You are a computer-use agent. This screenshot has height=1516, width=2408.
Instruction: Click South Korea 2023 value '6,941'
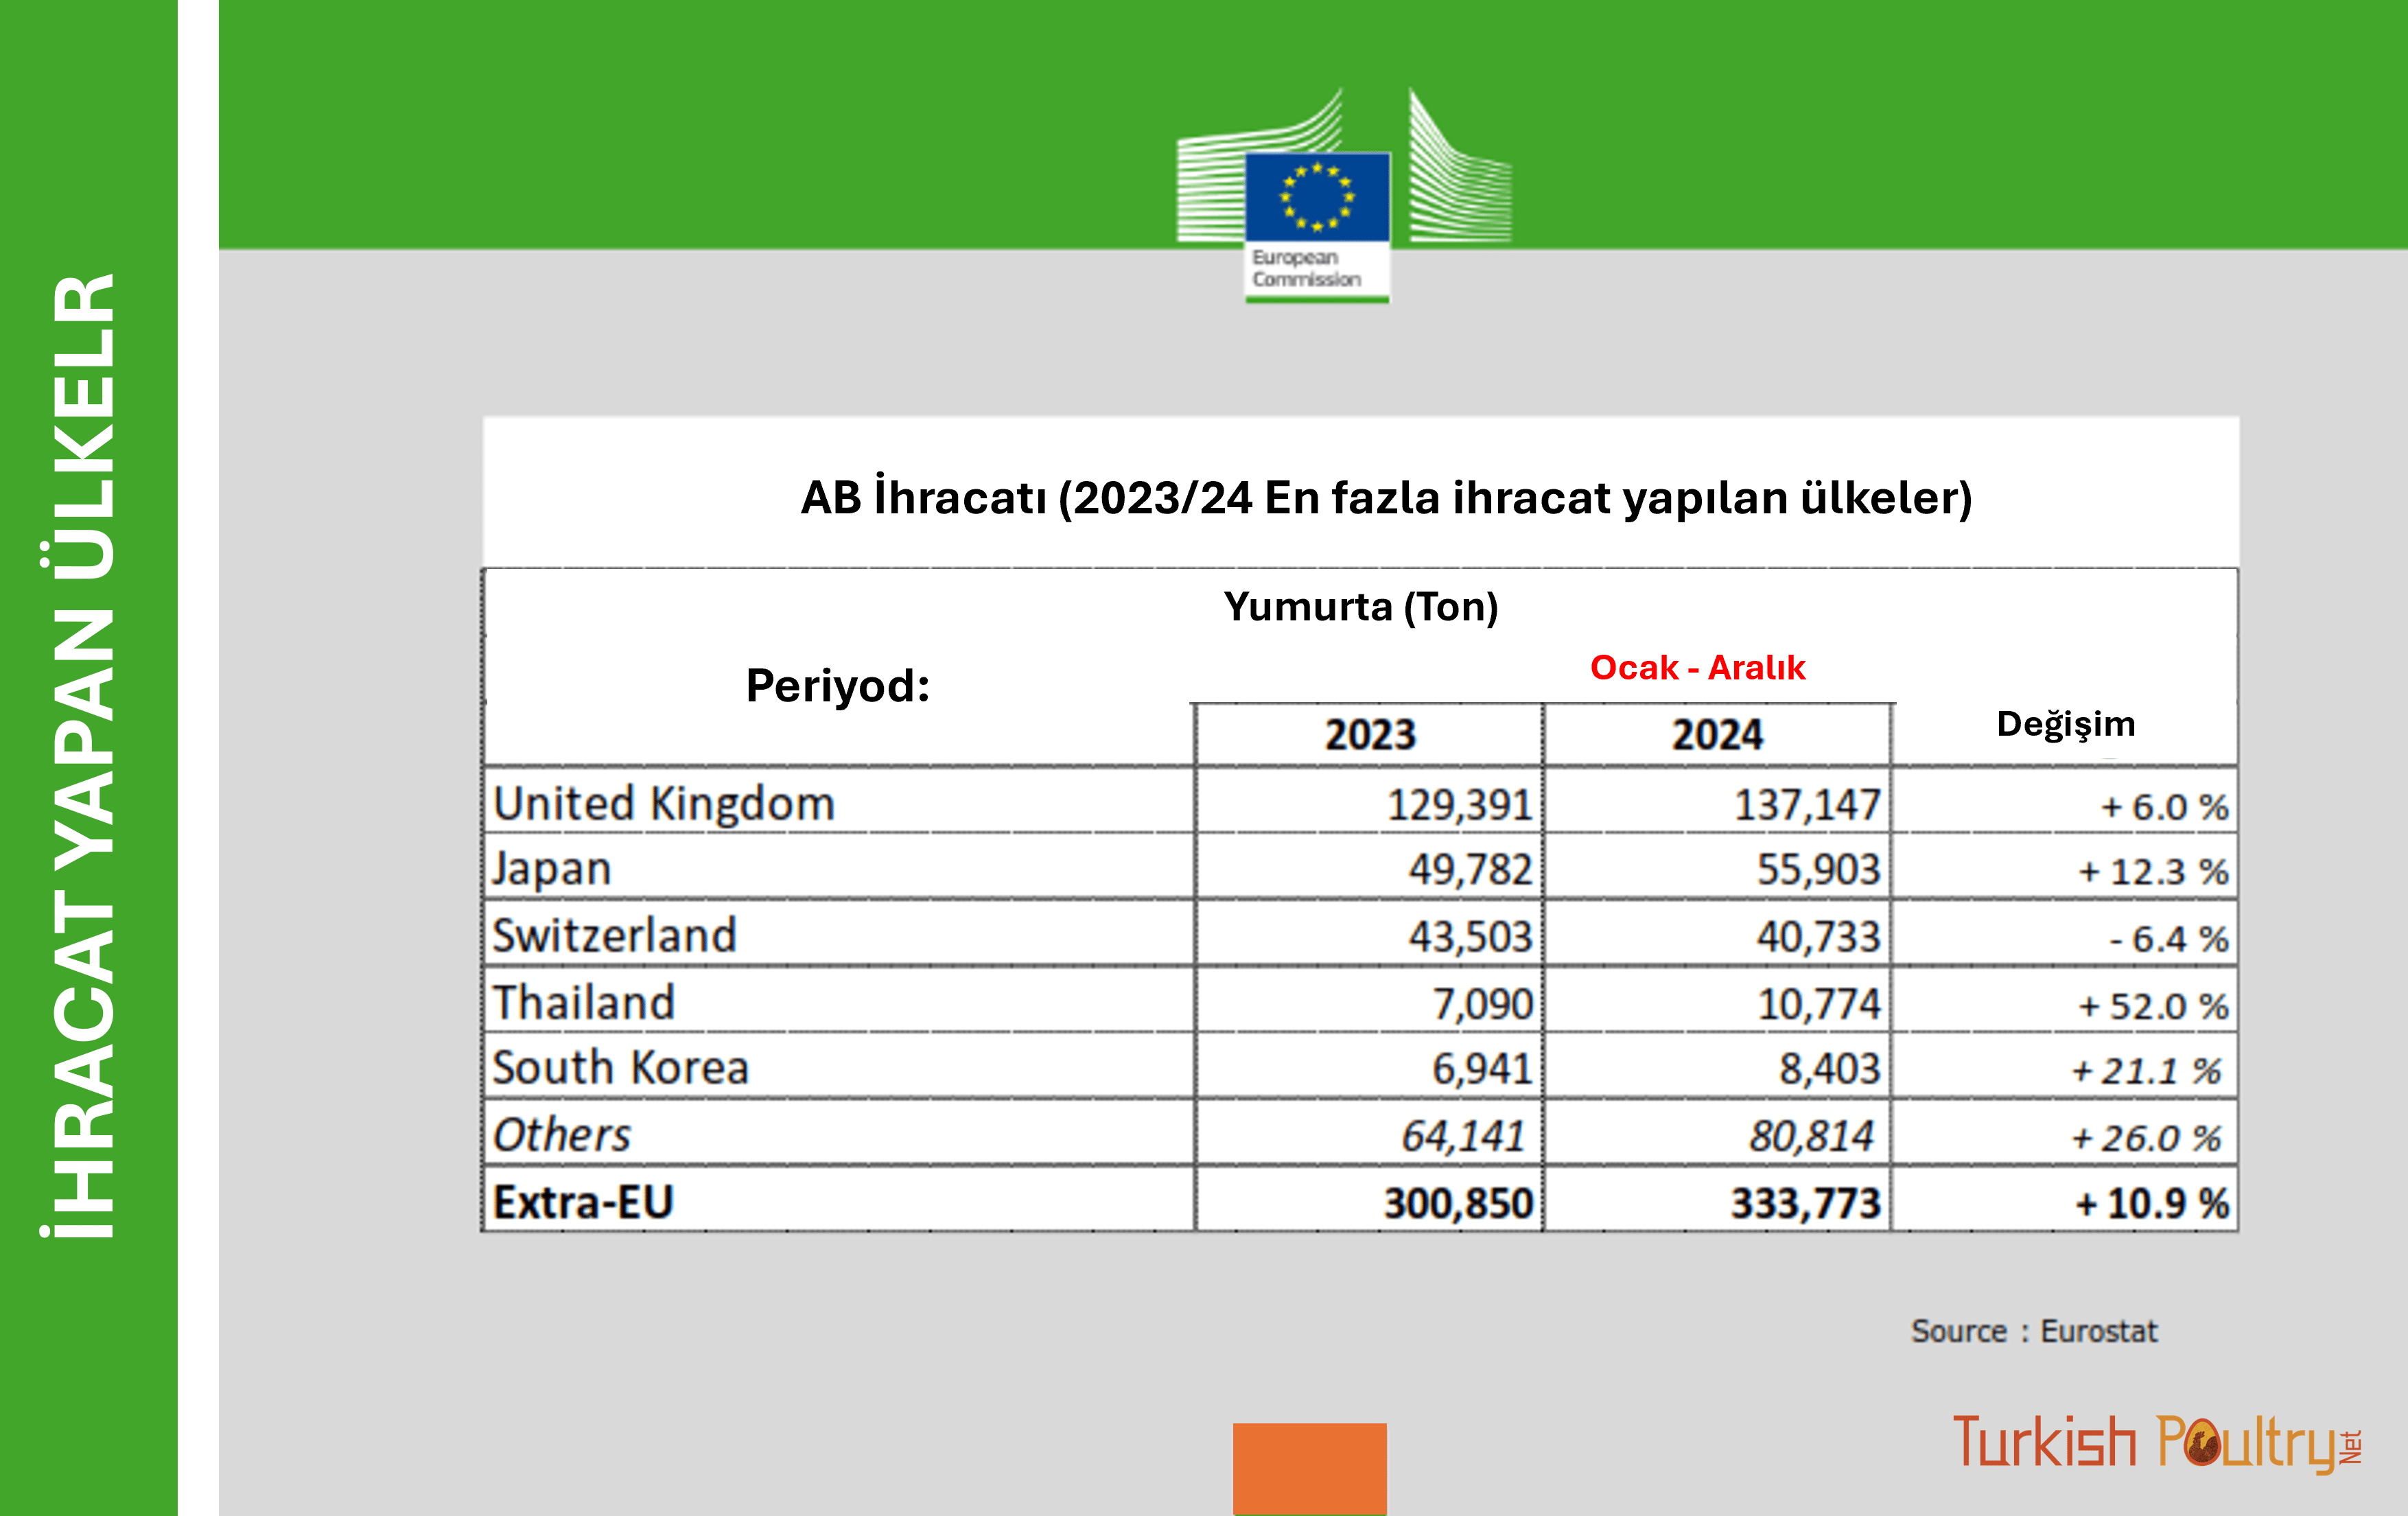coord(1482,1069)
